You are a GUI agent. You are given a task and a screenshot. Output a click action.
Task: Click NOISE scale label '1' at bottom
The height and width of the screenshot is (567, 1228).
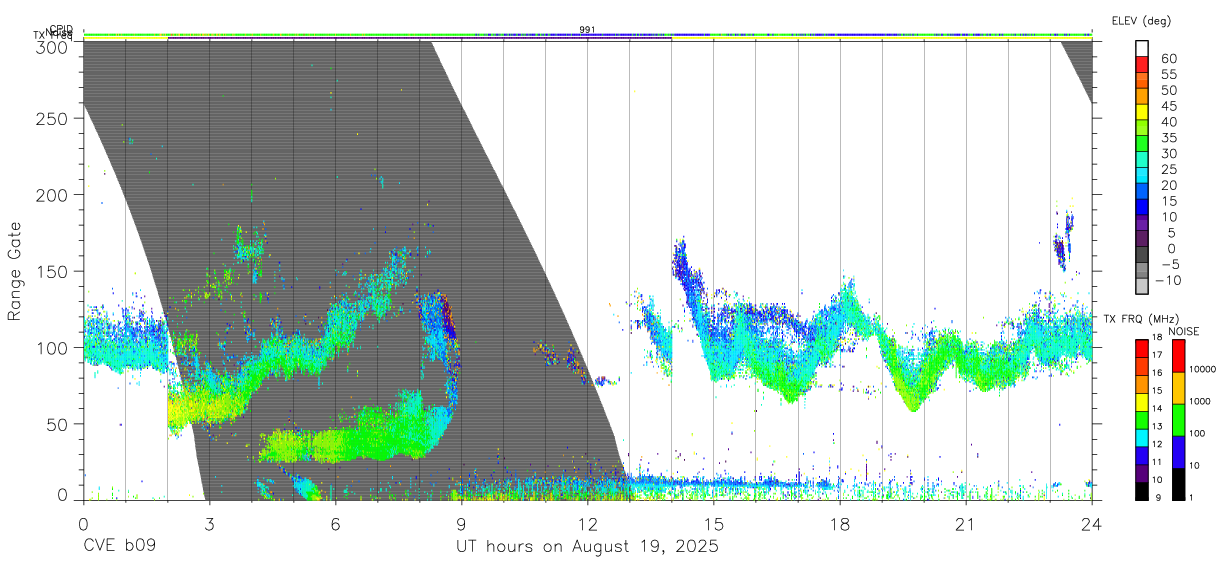[1192, 498]
